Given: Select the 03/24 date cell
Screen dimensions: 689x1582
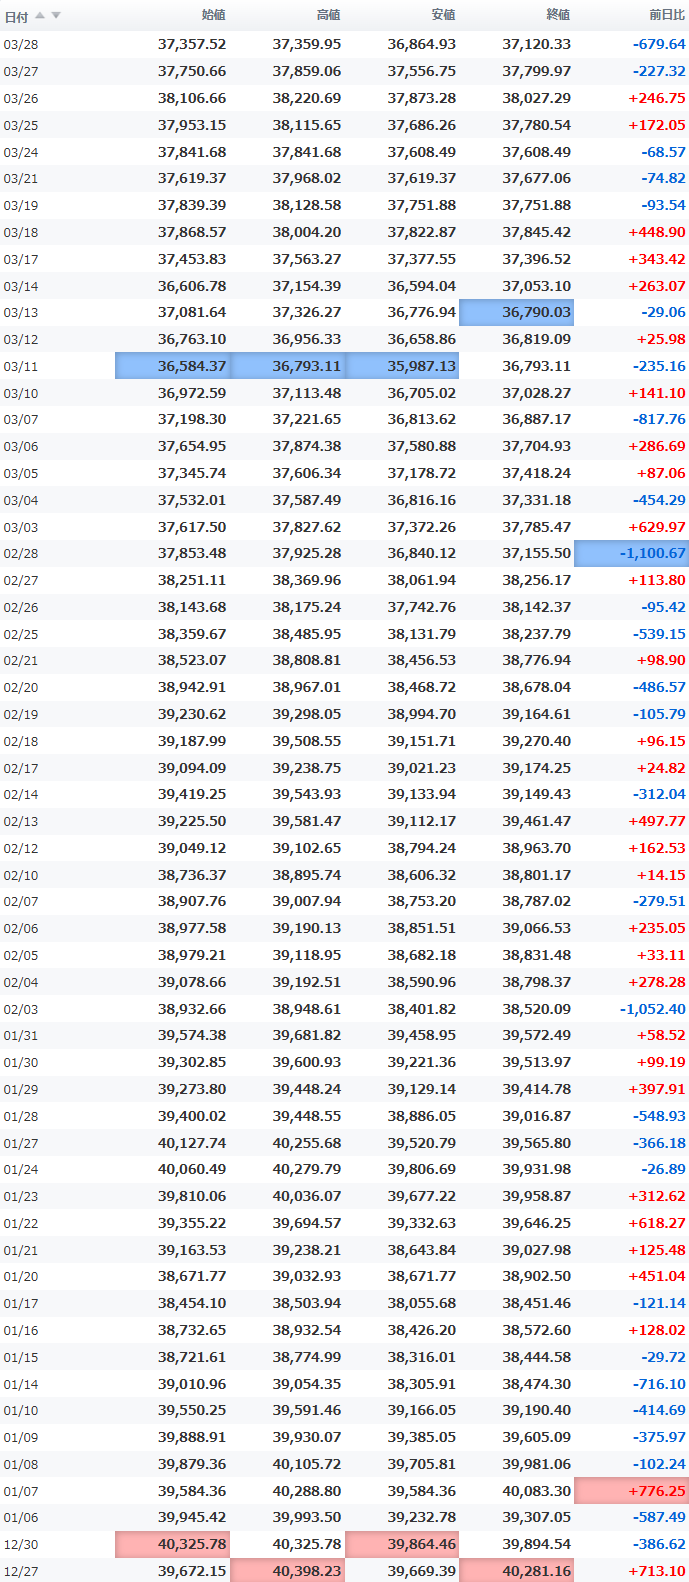Looking at the screenshot, I should [x=21, y=153].
